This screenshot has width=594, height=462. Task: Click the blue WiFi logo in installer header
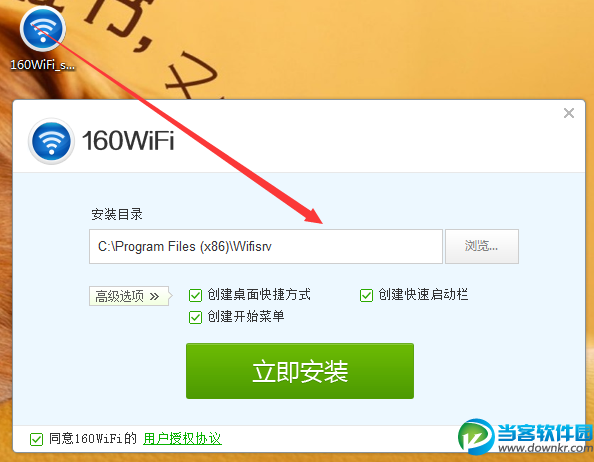51,141
